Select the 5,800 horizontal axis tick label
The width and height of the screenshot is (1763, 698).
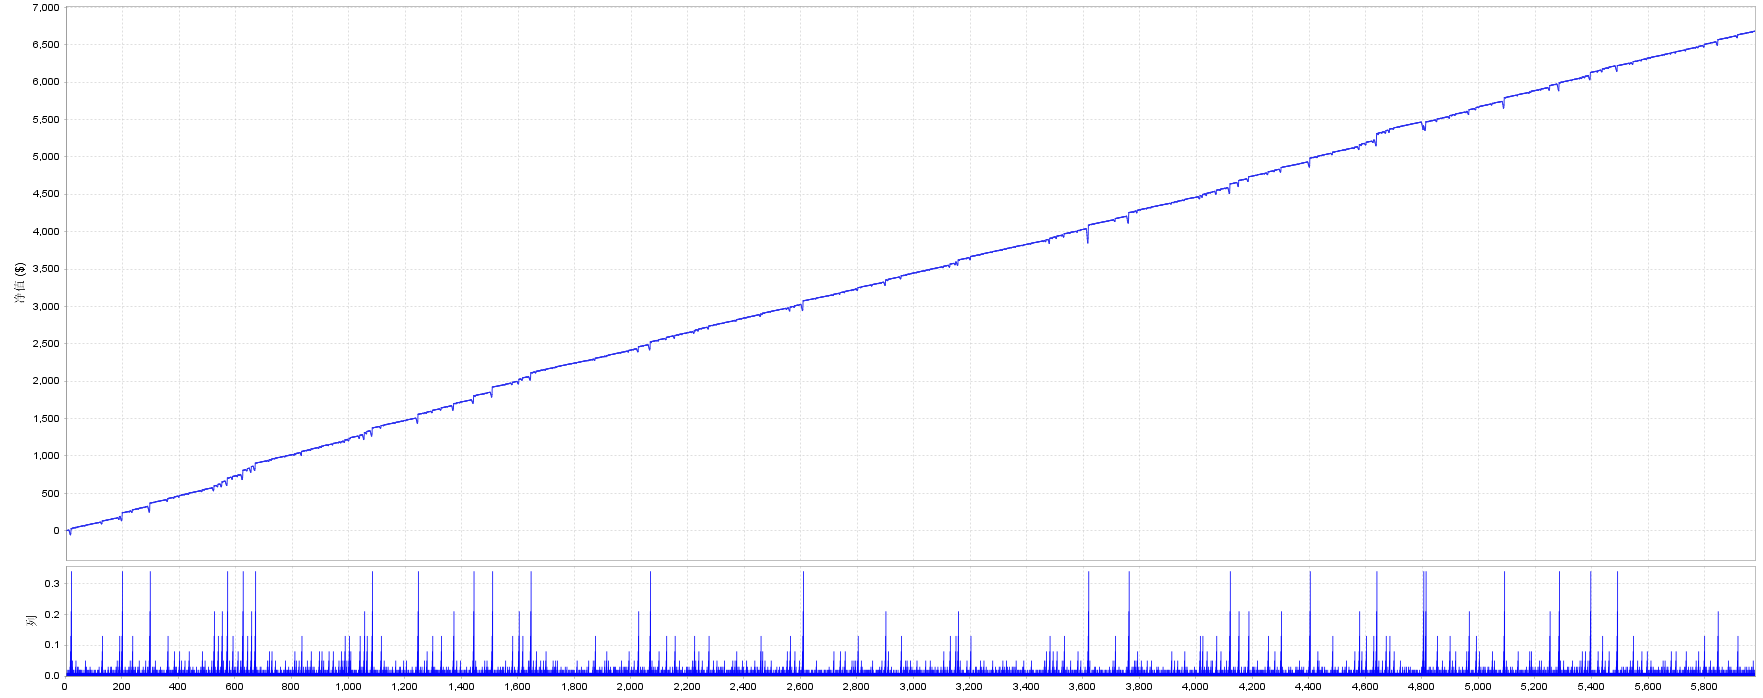tap(1704, 687)
